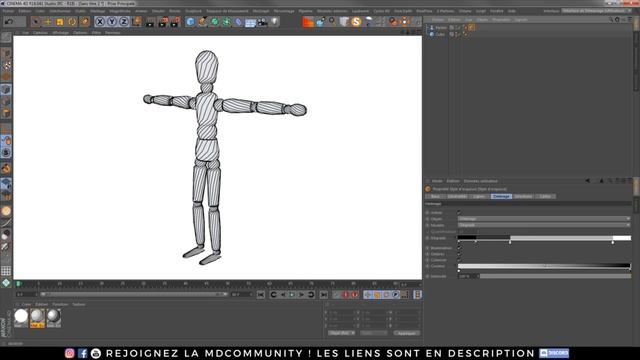Click the orange S plugin icon
The image size is (640, 360).
[356, 22]
